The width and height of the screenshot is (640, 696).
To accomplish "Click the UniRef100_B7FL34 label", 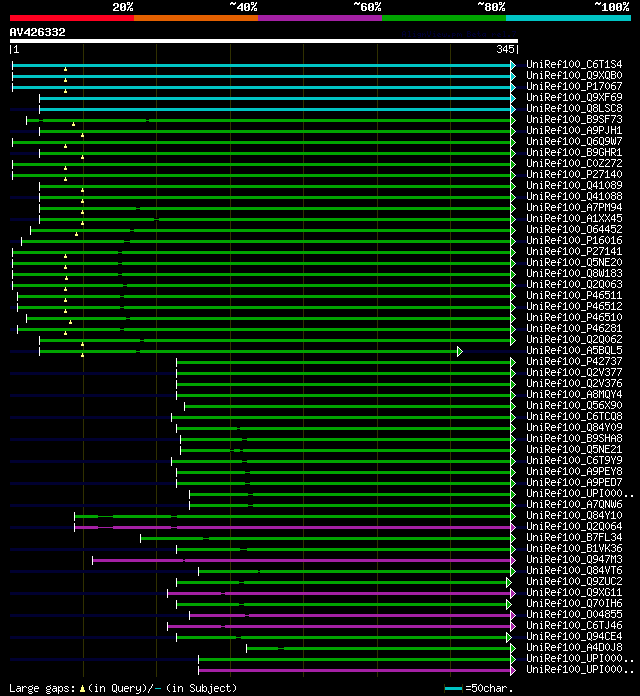I will 574,537.
